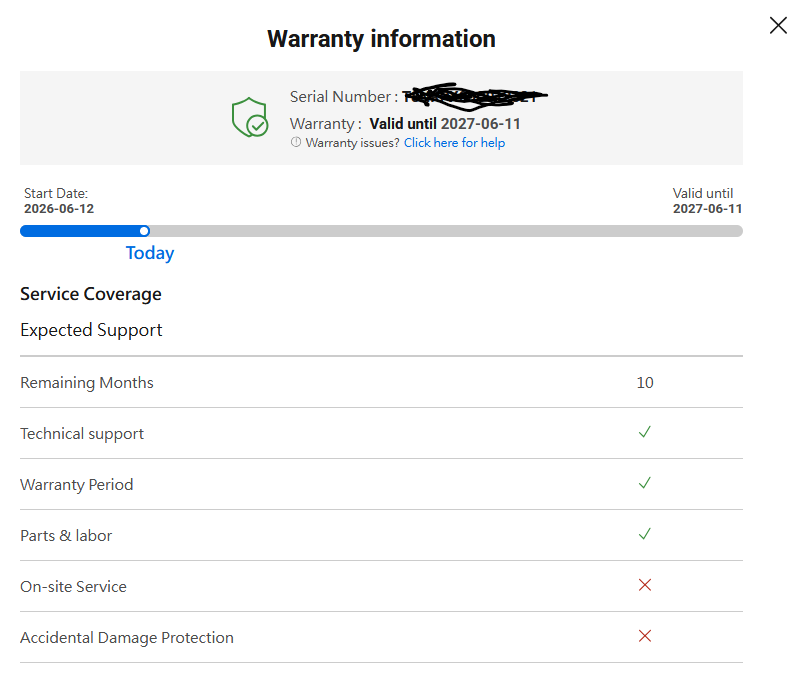This screenshot has height=686, width=797.
Task: Click the Today label under the timeline
Action: pyautogui.click(x=150, y=253)
